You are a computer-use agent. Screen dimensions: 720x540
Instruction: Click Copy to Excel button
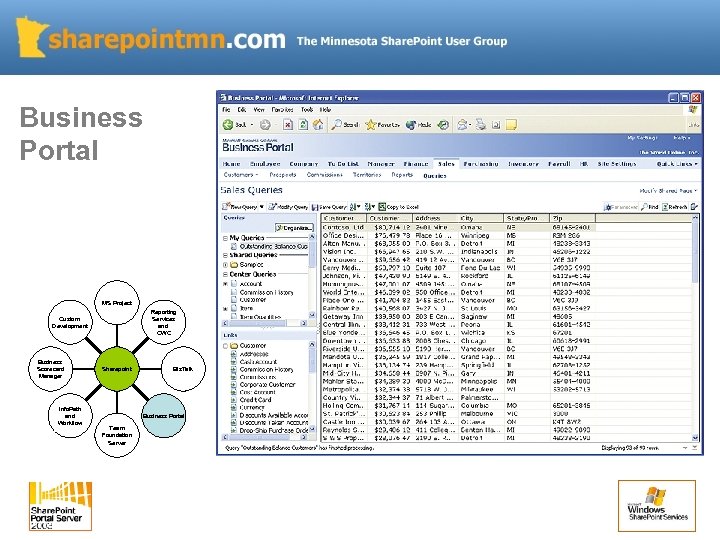[x=399, y=207]
